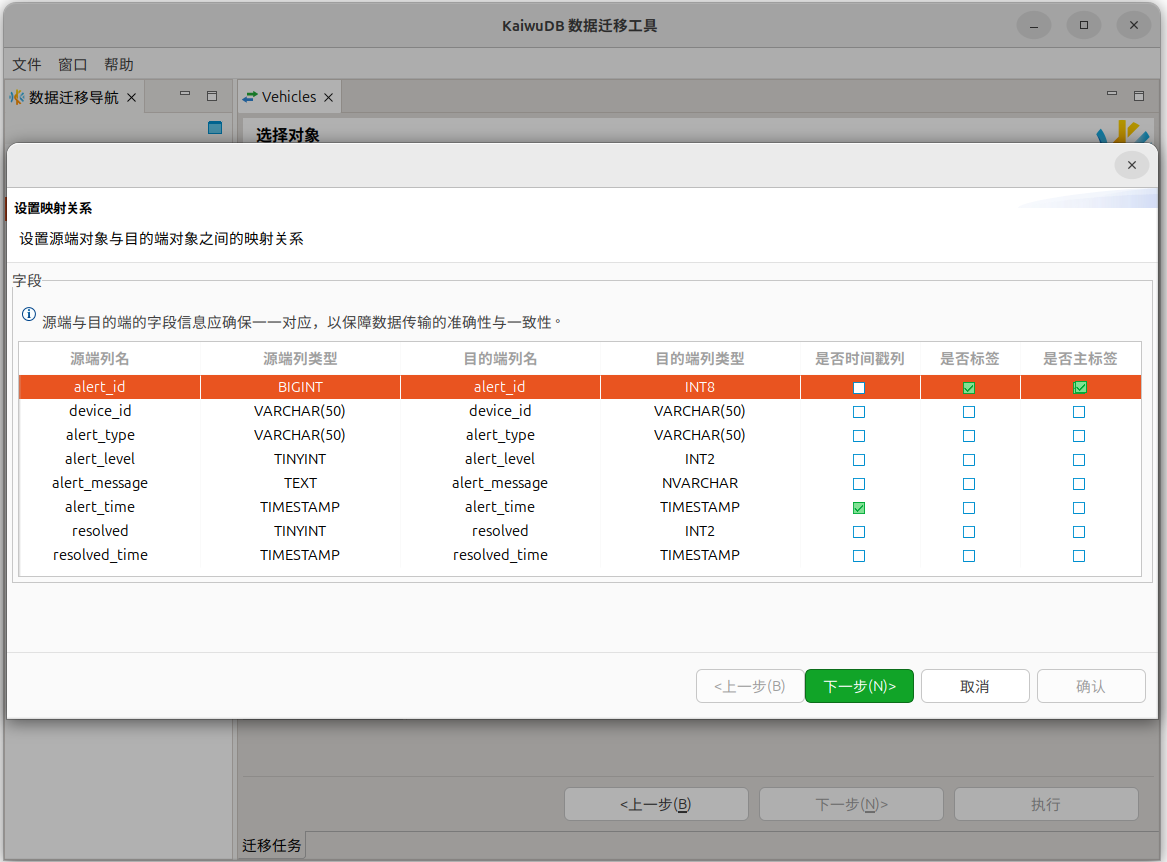Uncheck primary tag for alert_id

click(1080, 388)
